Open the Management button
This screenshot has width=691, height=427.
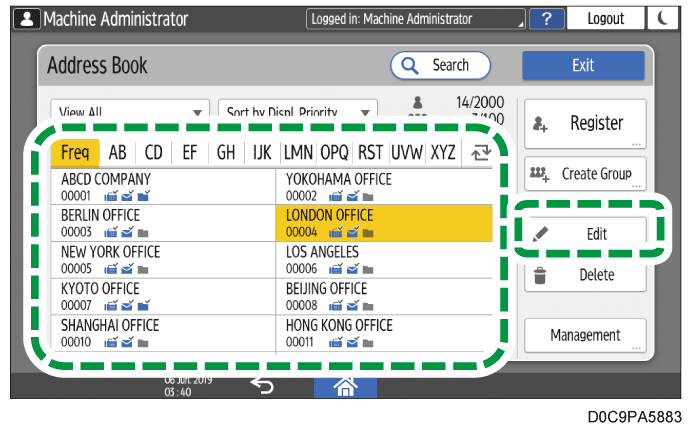[x=585, y=336]
